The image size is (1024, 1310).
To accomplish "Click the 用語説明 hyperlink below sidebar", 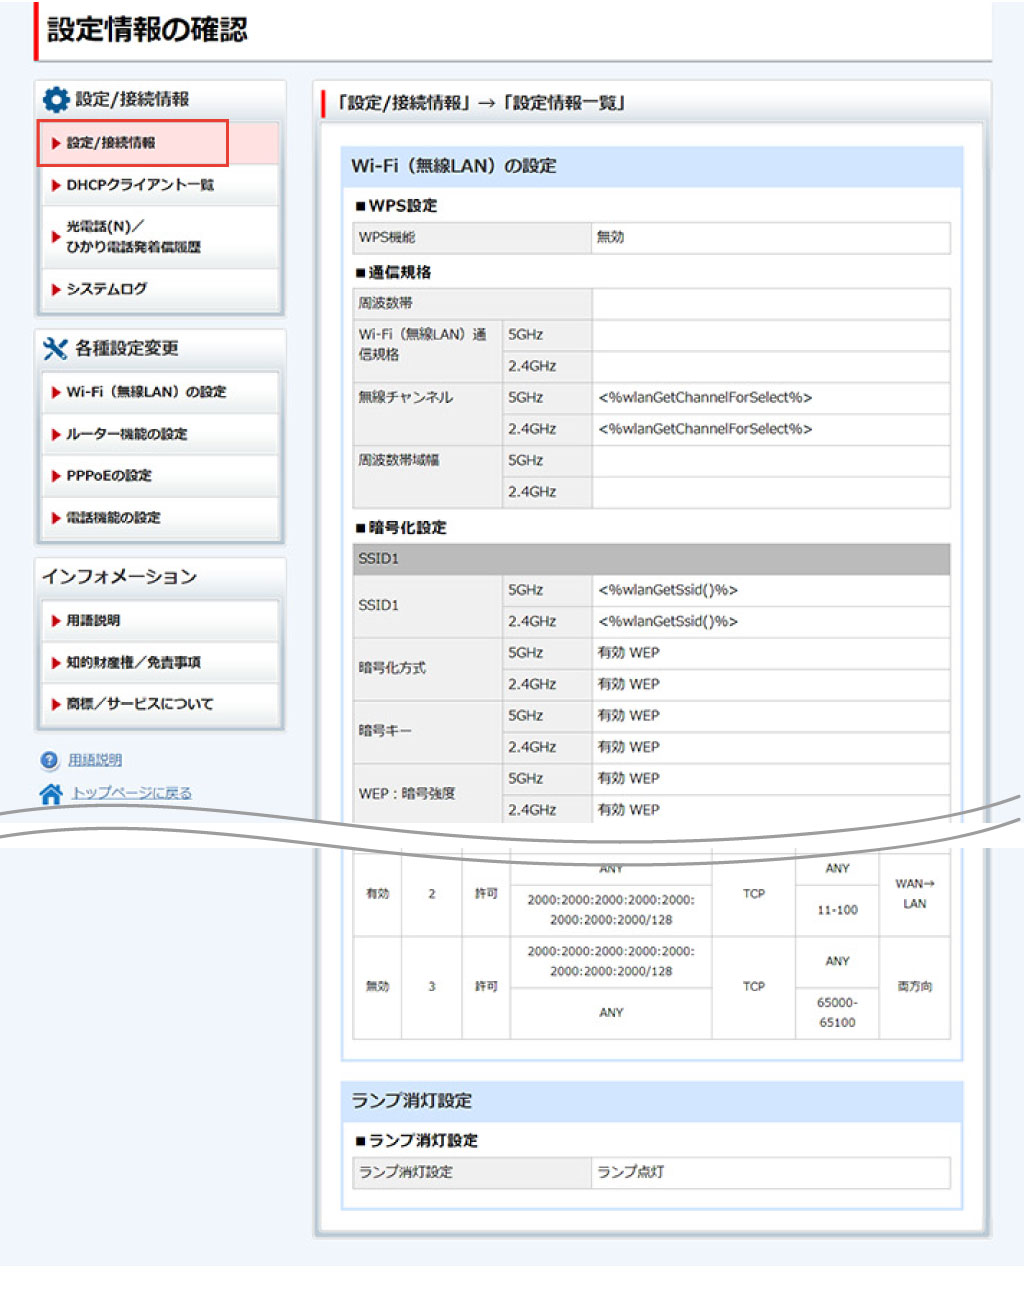I will point(95,760).
